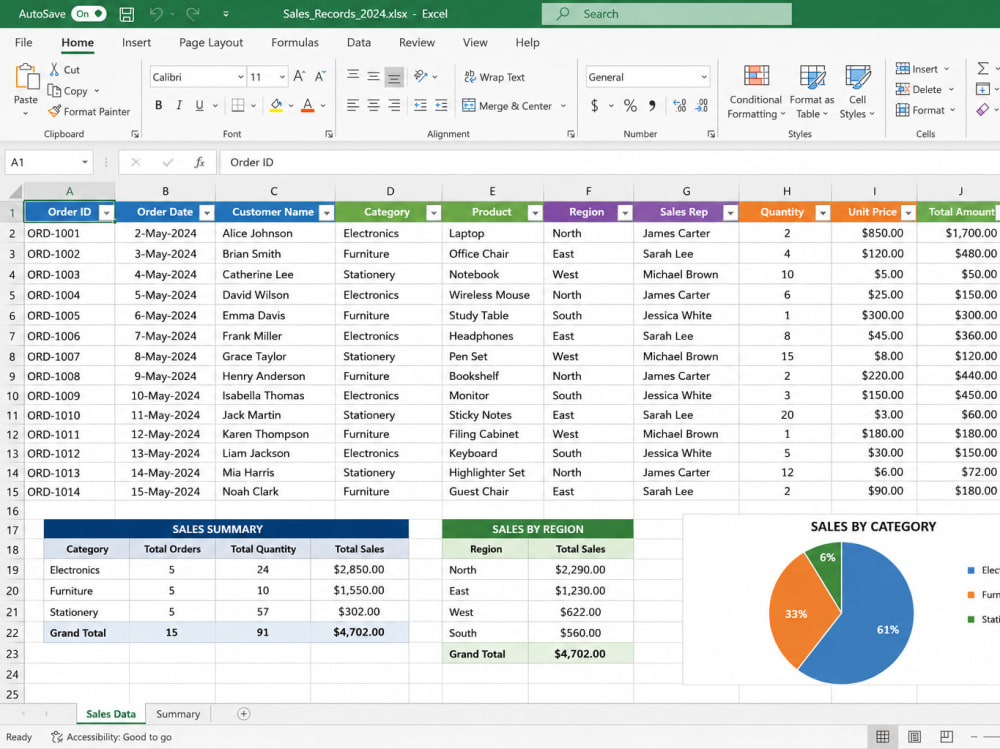Open Conditional Formatting menu
The height and width of the screenshot is (749, 1000).
click(x=756, y=92)
